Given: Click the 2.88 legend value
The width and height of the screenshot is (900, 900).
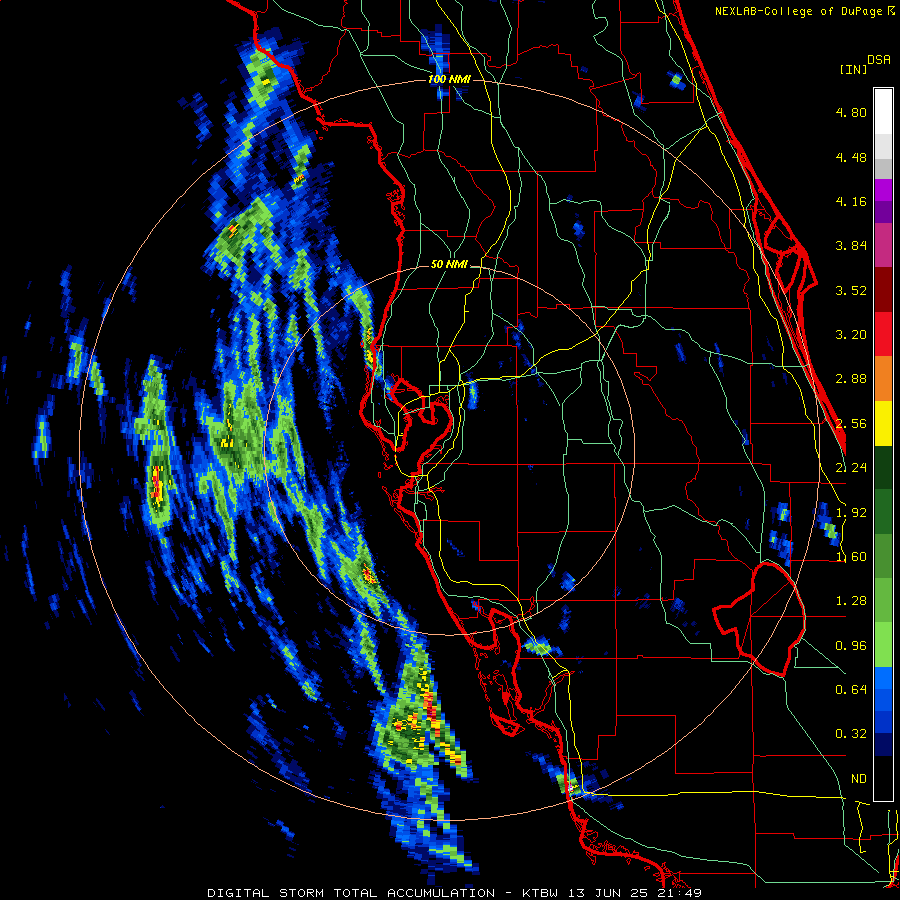Looking at the screenshot, I should [x=851, y=379].
